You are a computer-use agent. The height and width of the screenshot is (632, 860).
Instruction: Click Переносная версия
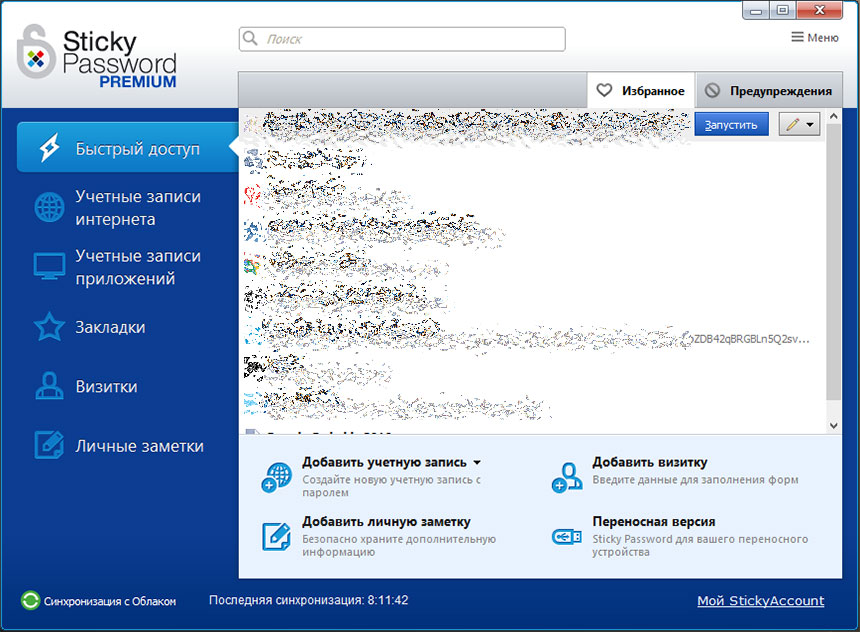(654, 522)
